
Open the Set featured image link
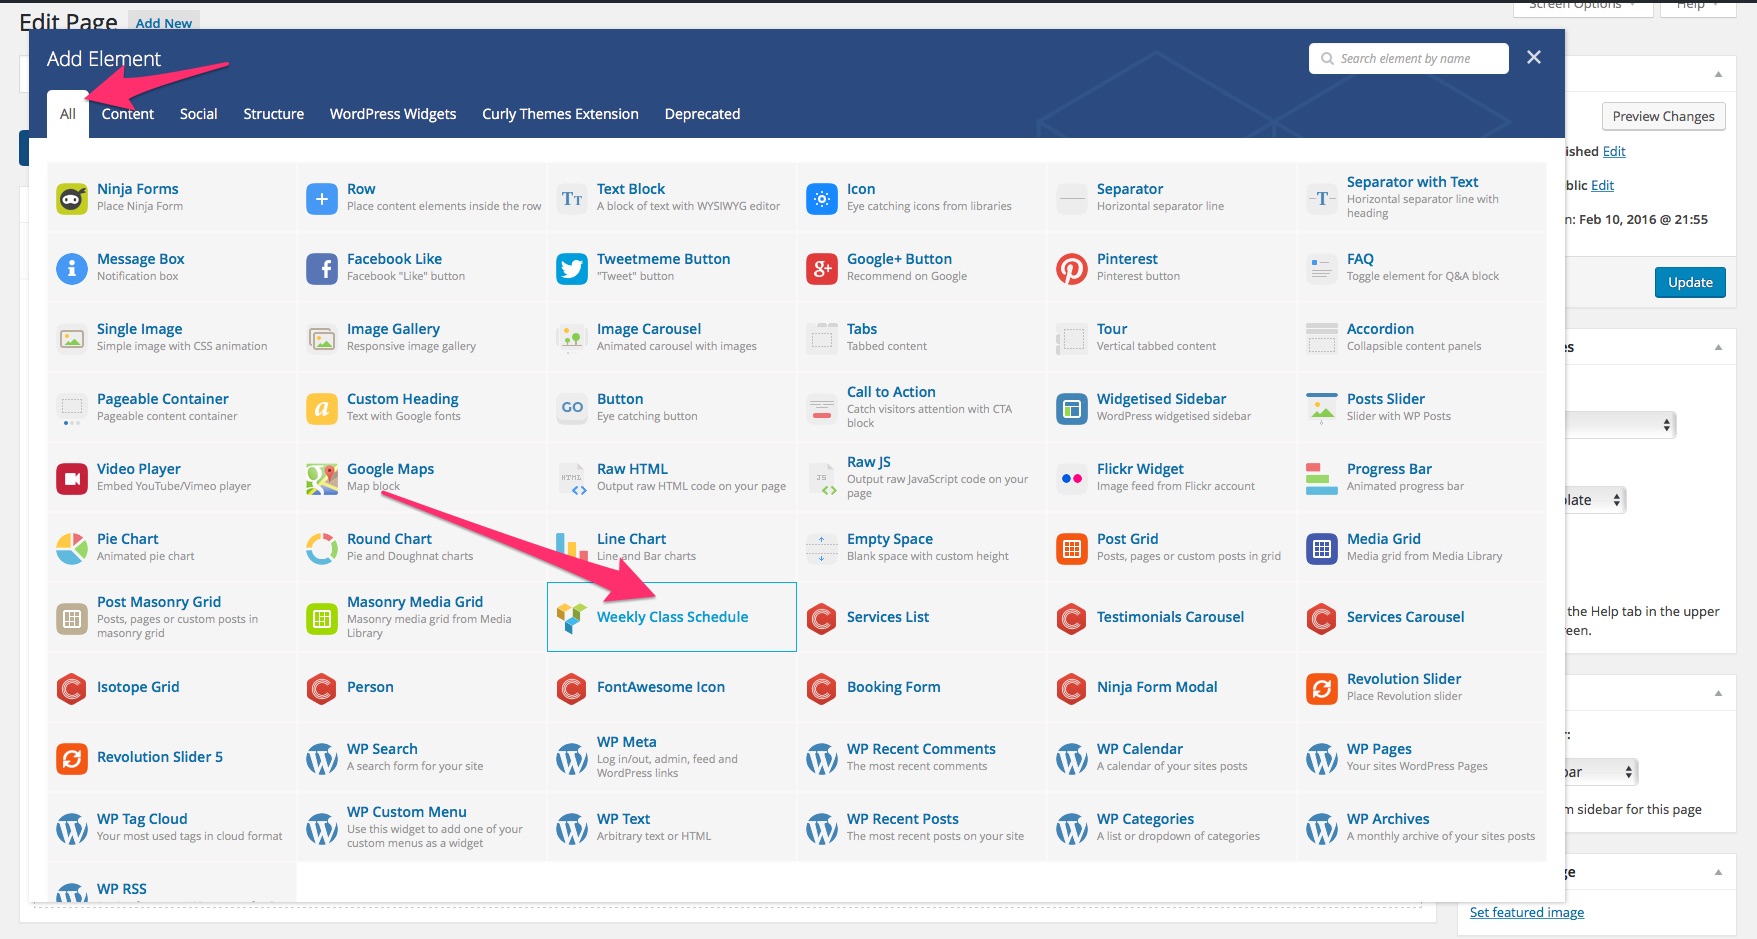1526,912
